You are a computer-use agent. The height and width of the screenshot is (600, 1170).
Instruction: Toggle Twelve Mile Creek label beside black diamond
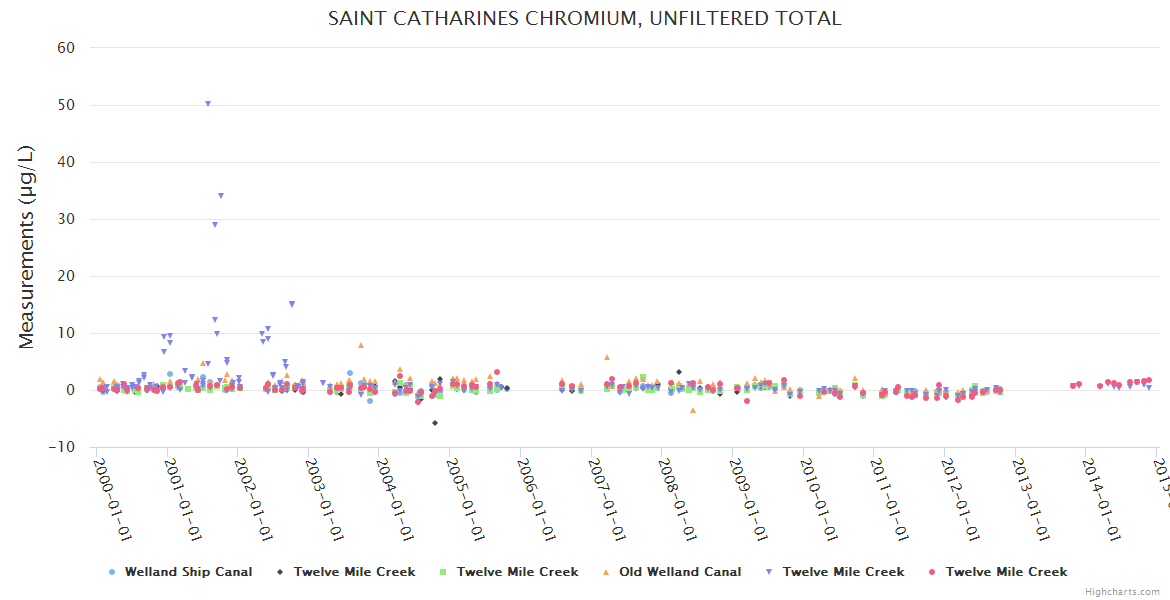coord(354,572)
